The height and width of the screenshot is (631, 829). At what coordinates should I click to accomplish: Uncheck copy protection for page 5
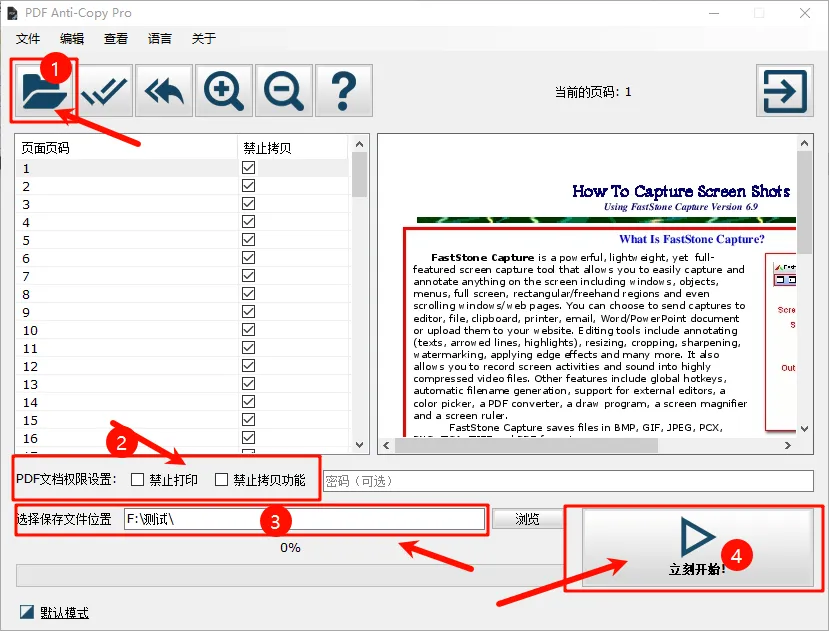coord(248,240)
